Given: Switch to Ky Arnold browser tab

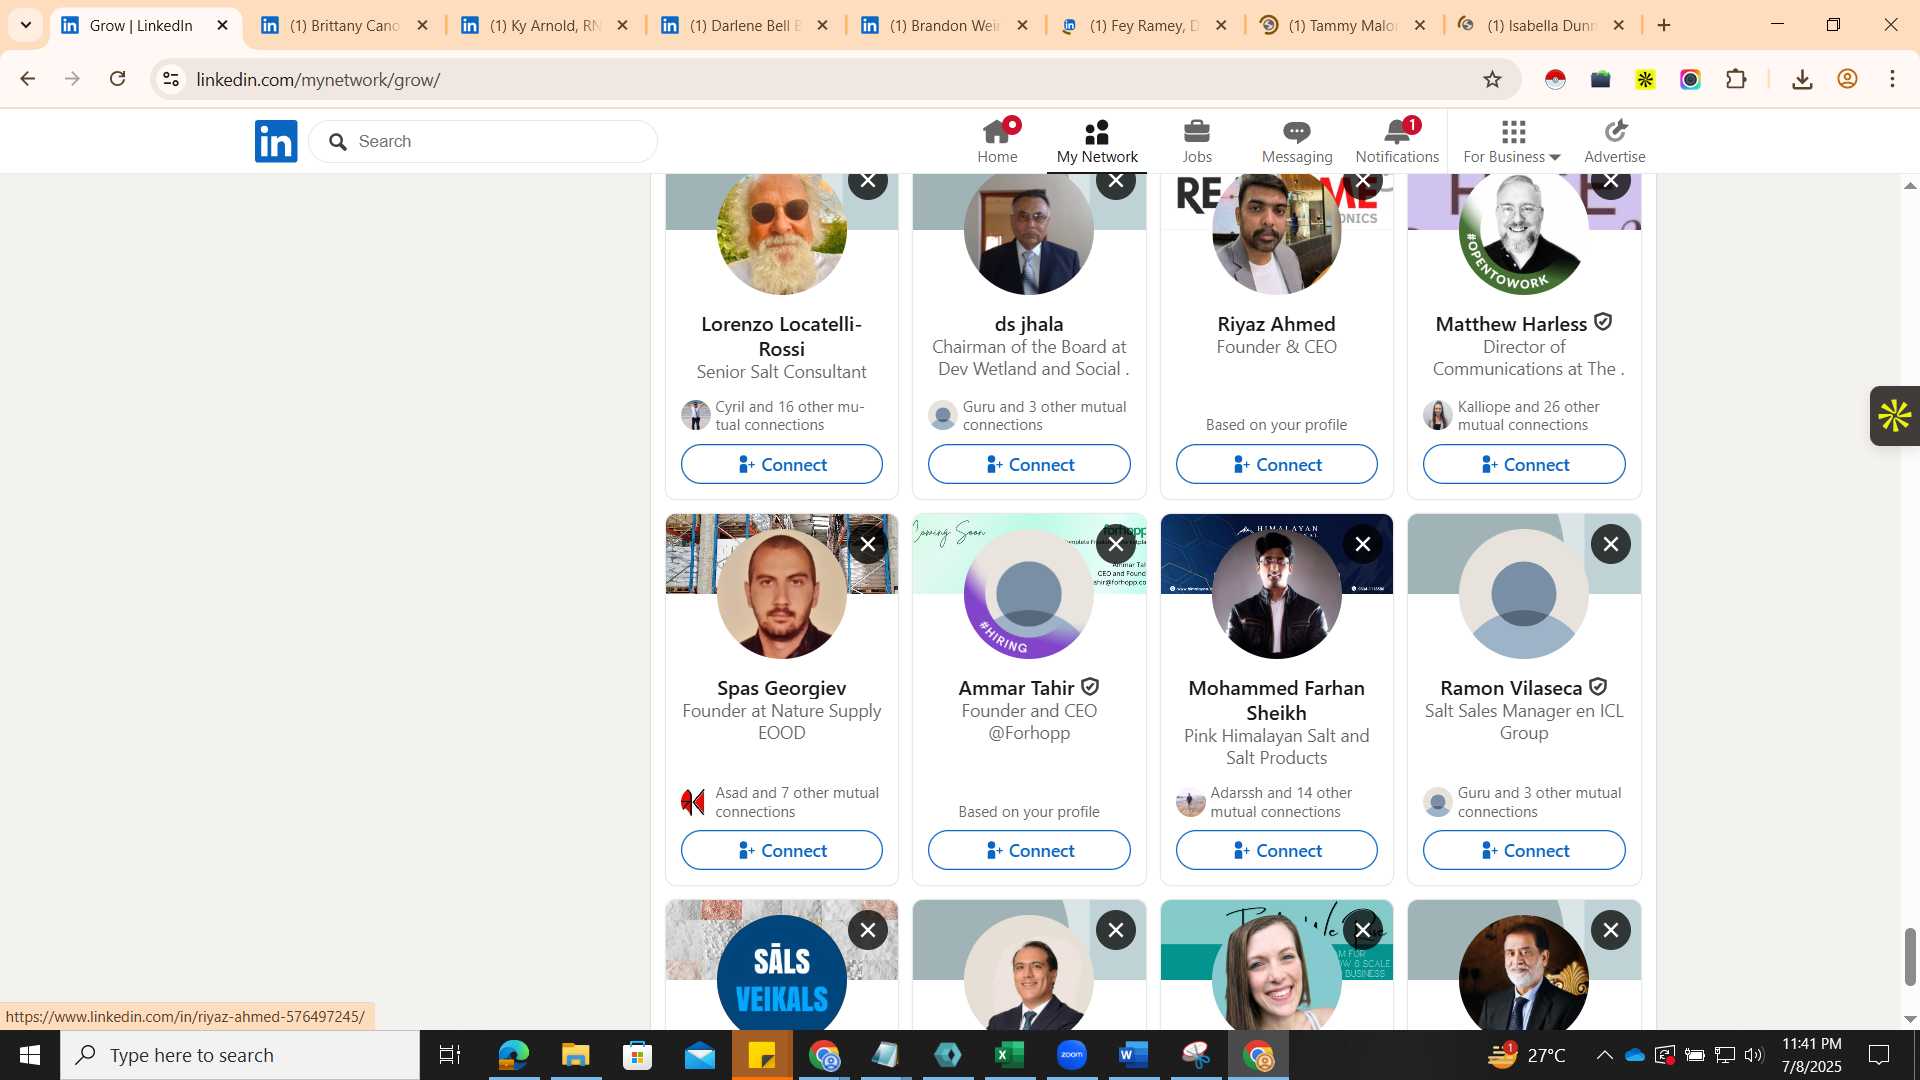Looking at the screenshot, I should pos(543,25).
